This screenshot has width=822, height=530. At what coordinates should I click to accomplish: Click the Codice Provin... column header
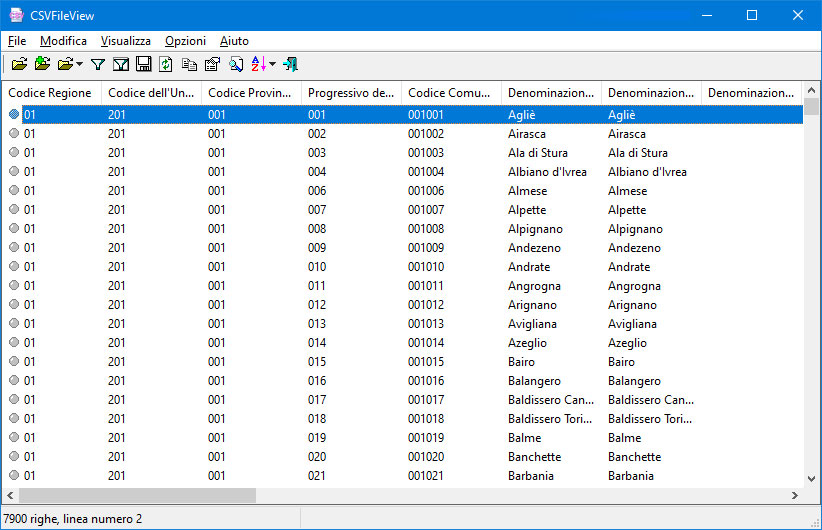251,93
